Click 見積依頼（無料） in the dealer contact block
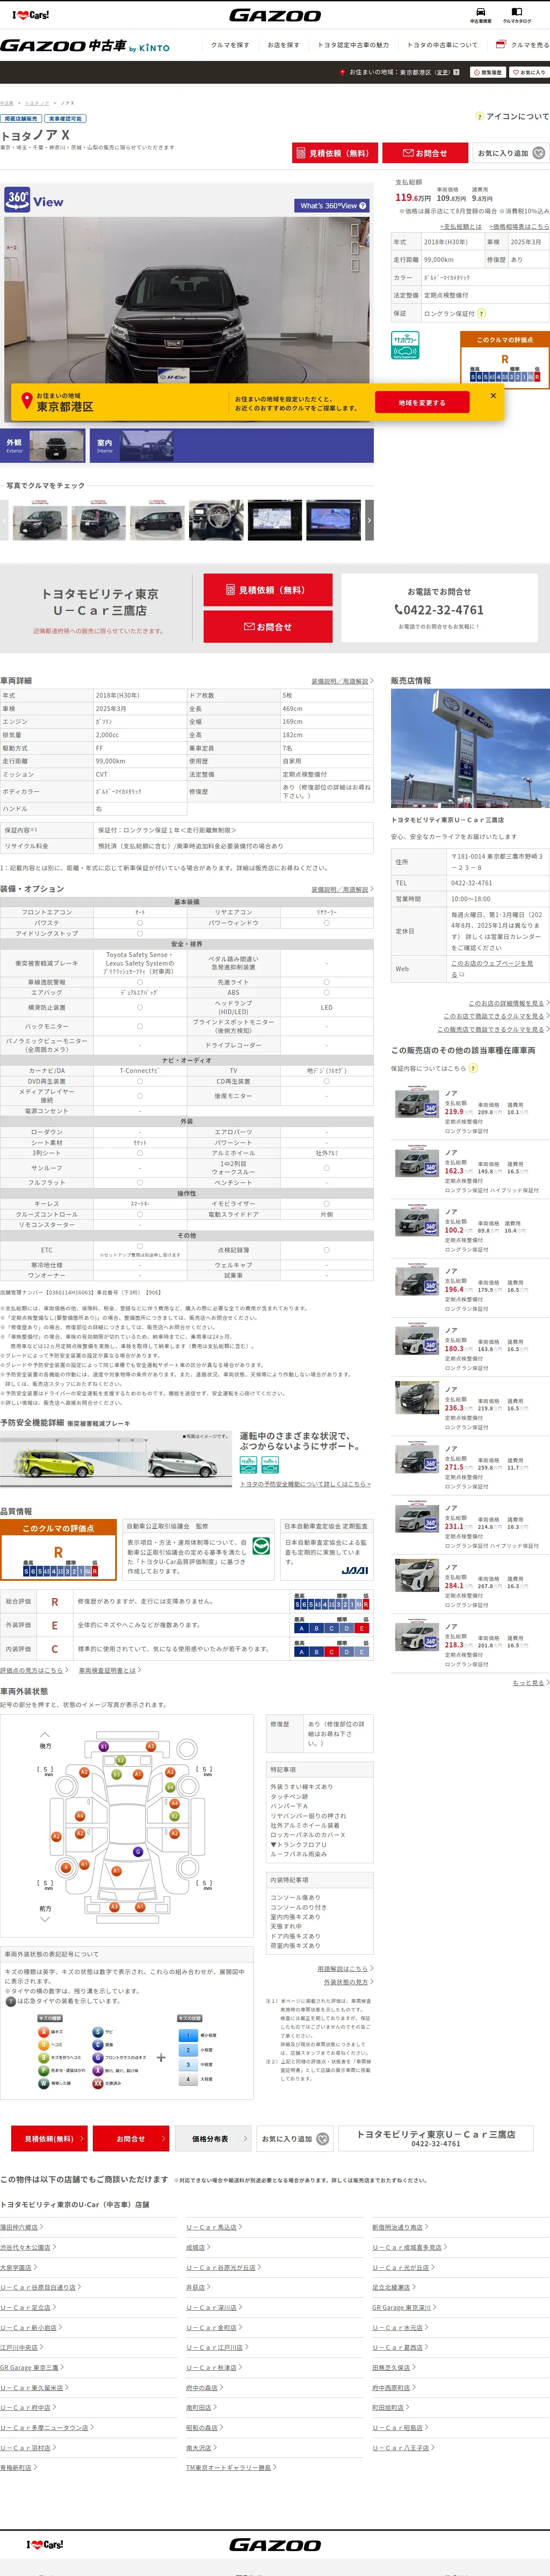This screenshot has height=2576, width=550. (x=268, y=590)
